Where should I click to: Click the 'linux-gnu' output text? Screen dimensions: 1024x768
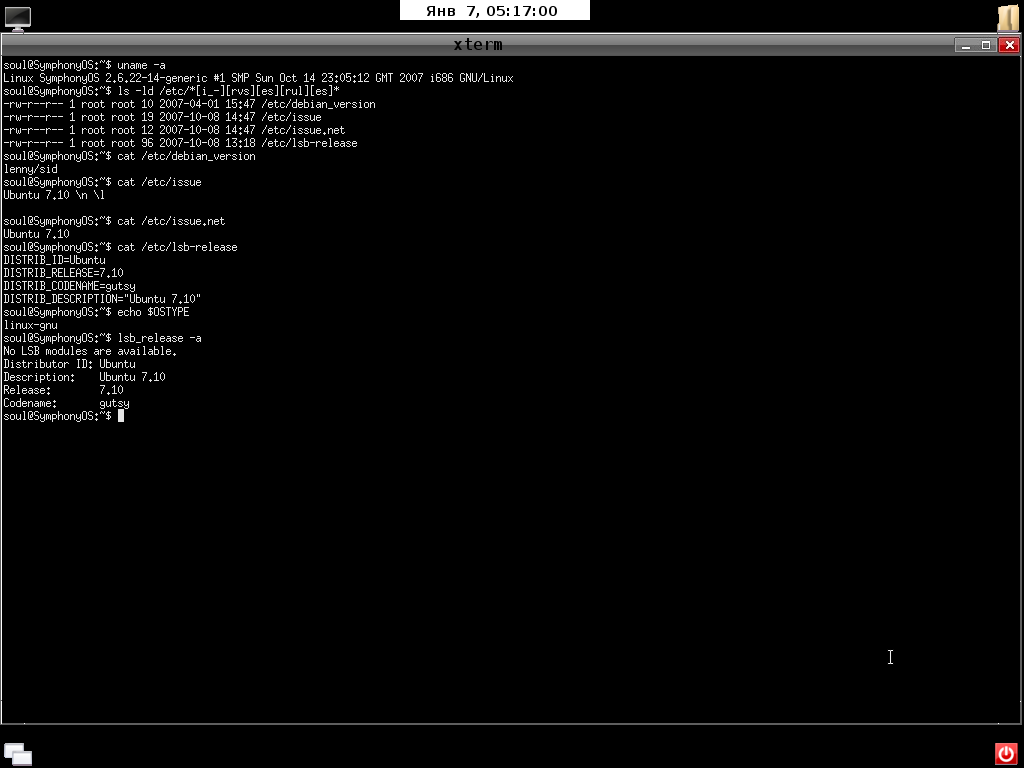pyautogui.click(x=31, y=325)
